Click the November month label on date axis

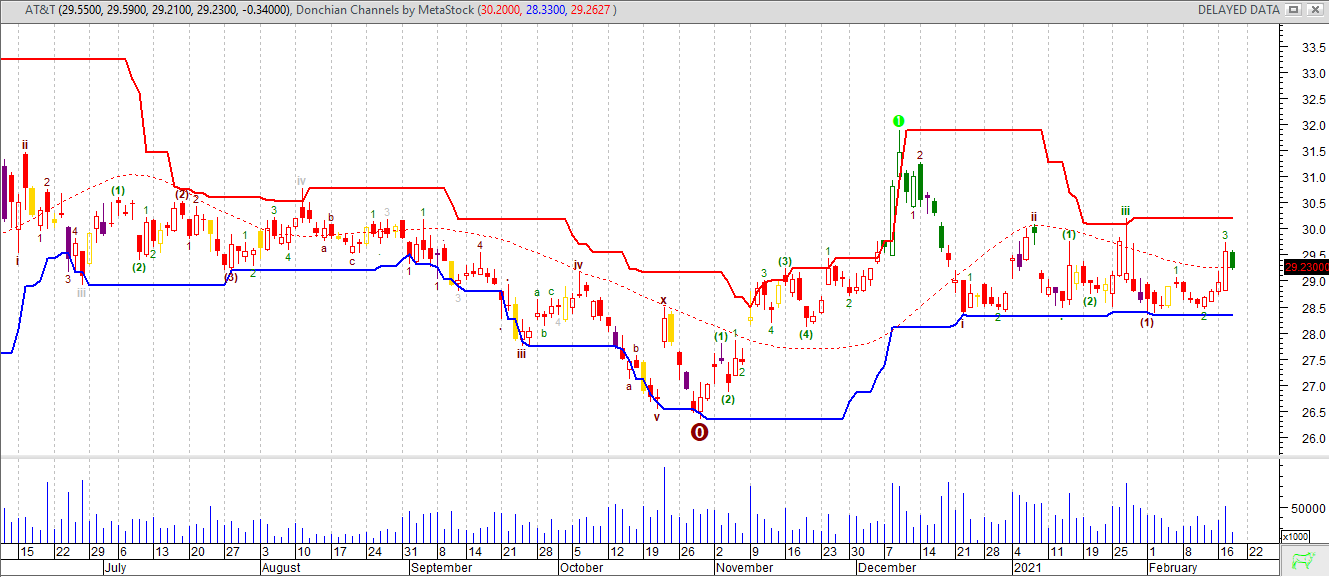click(744, 567)
